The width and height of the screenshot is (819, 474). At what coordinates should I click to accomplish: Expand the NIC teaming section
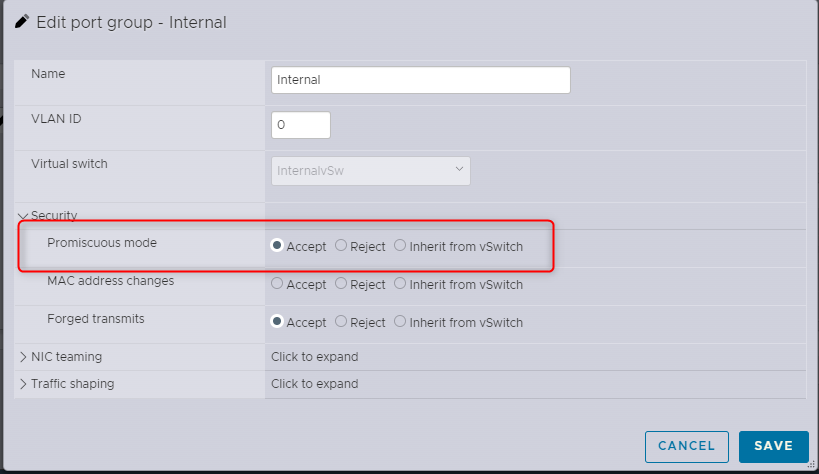(23, 357)
